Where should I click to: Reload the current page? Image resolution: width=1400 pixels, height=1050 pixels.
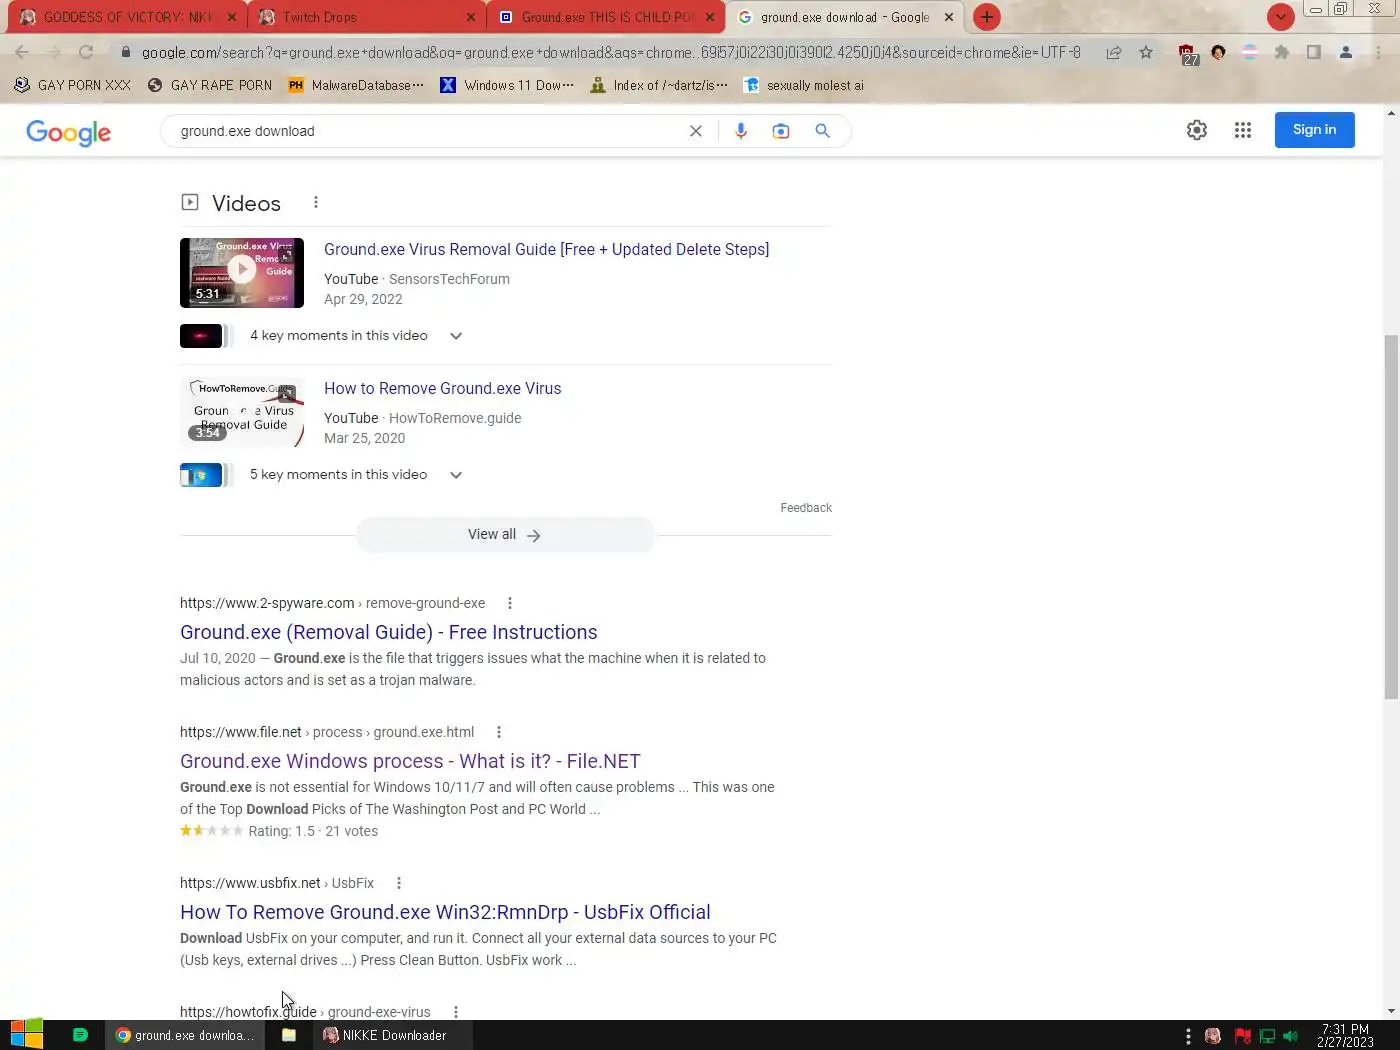tap(86, 52)
